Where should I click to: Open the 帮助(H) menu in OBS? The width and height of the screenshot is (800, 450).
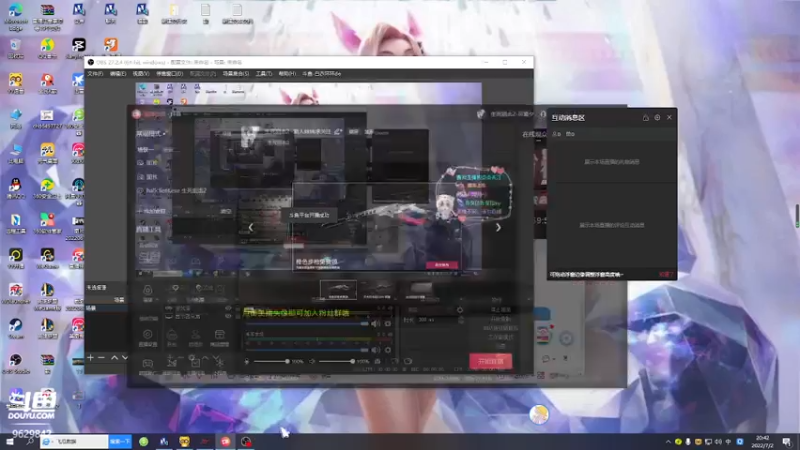[x=287, y=74]
